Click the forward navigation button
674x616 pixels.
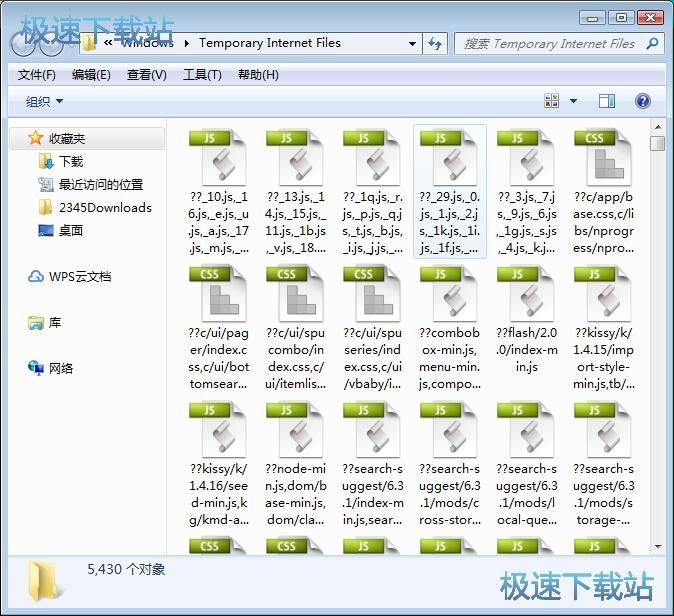pos(51,43)
